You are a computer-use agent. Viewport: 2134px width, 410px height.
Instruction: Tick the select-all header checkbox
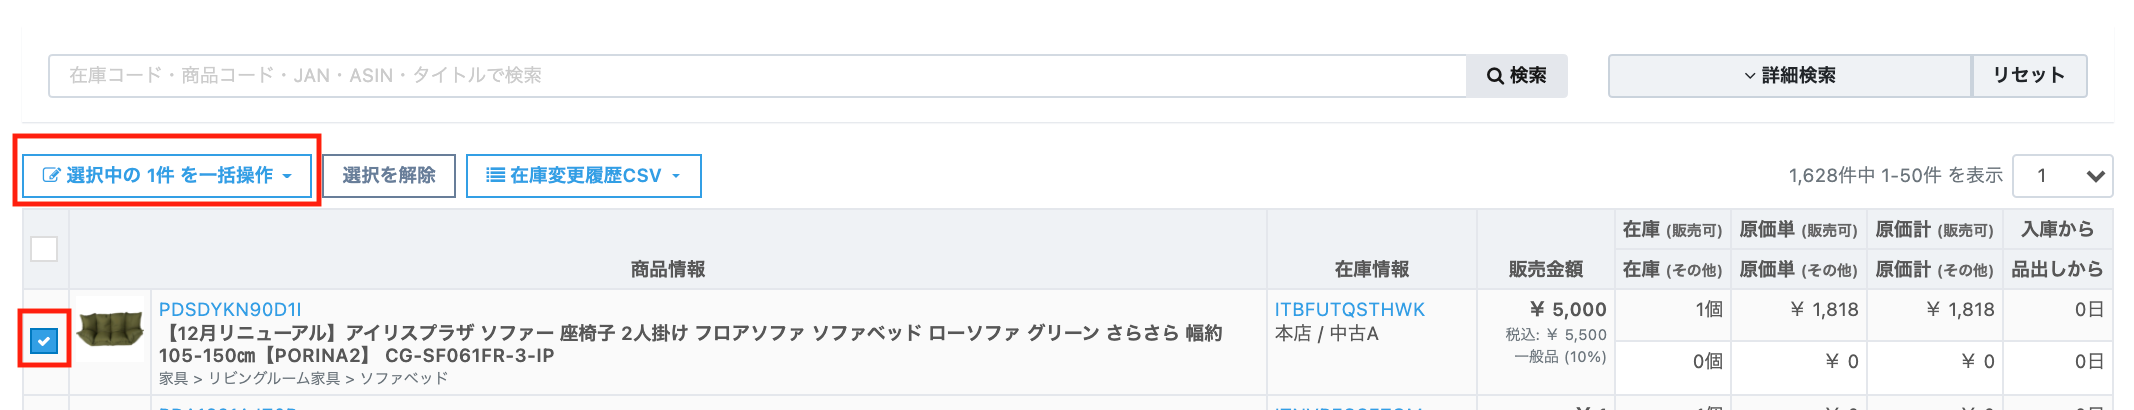(x=44, y=249)
